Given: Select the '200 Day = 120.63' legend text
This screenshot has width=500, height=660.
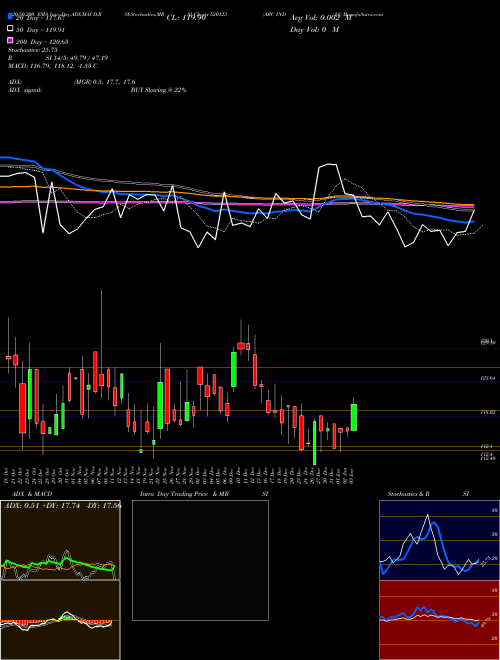Looking at the screenshot, I should [x=43, y=42].
